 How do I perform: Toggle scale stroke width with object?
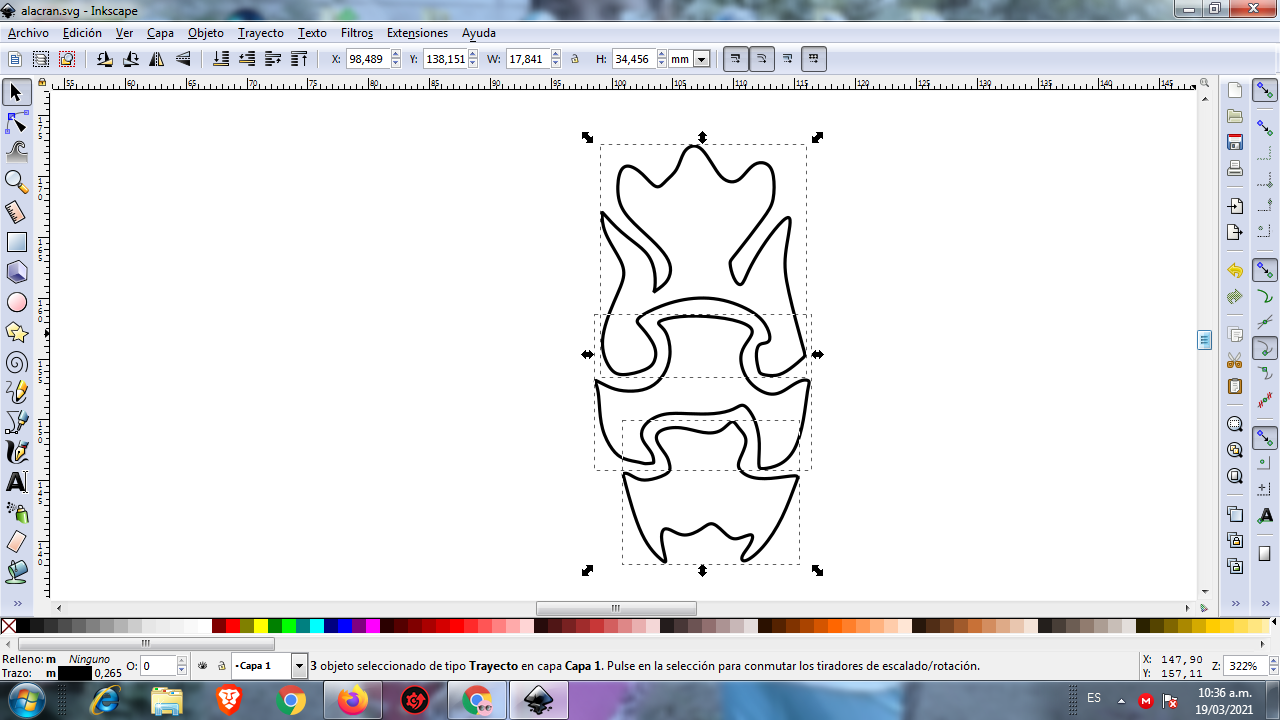click(x=736, y=59)
